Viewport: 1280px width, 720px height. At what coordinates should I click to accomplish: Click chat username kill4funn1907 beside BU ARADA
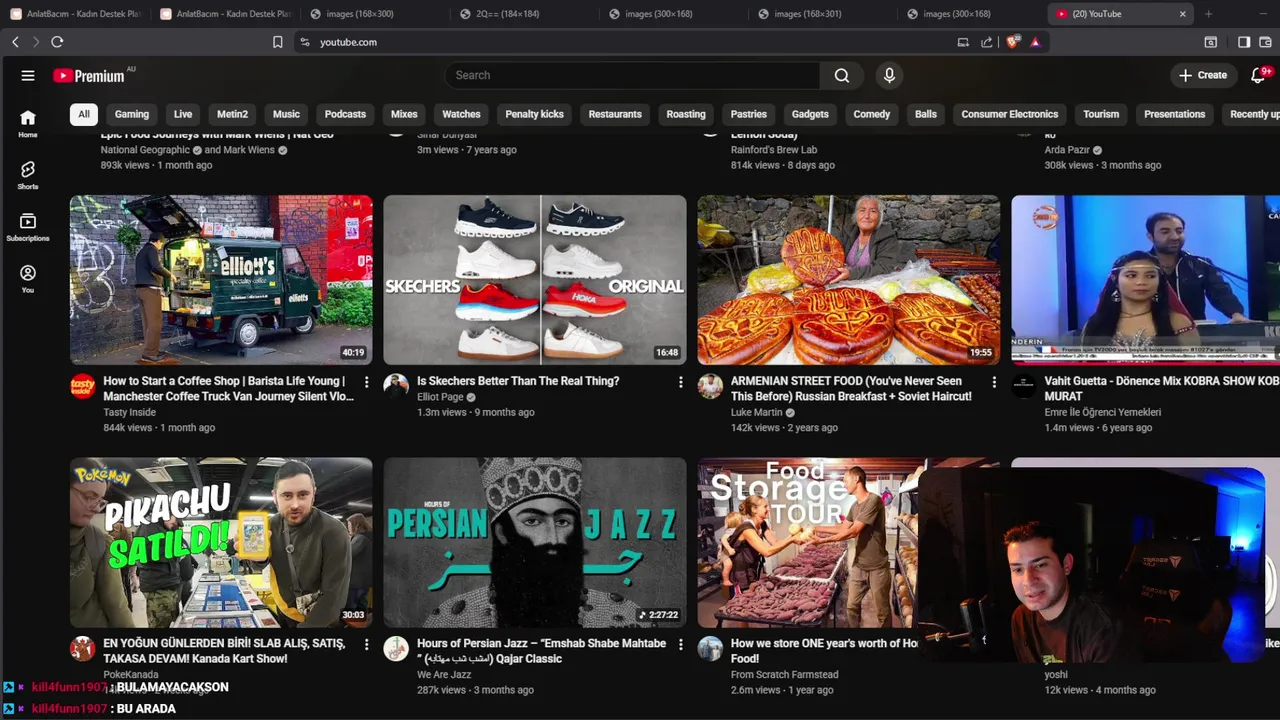(69, 708)
